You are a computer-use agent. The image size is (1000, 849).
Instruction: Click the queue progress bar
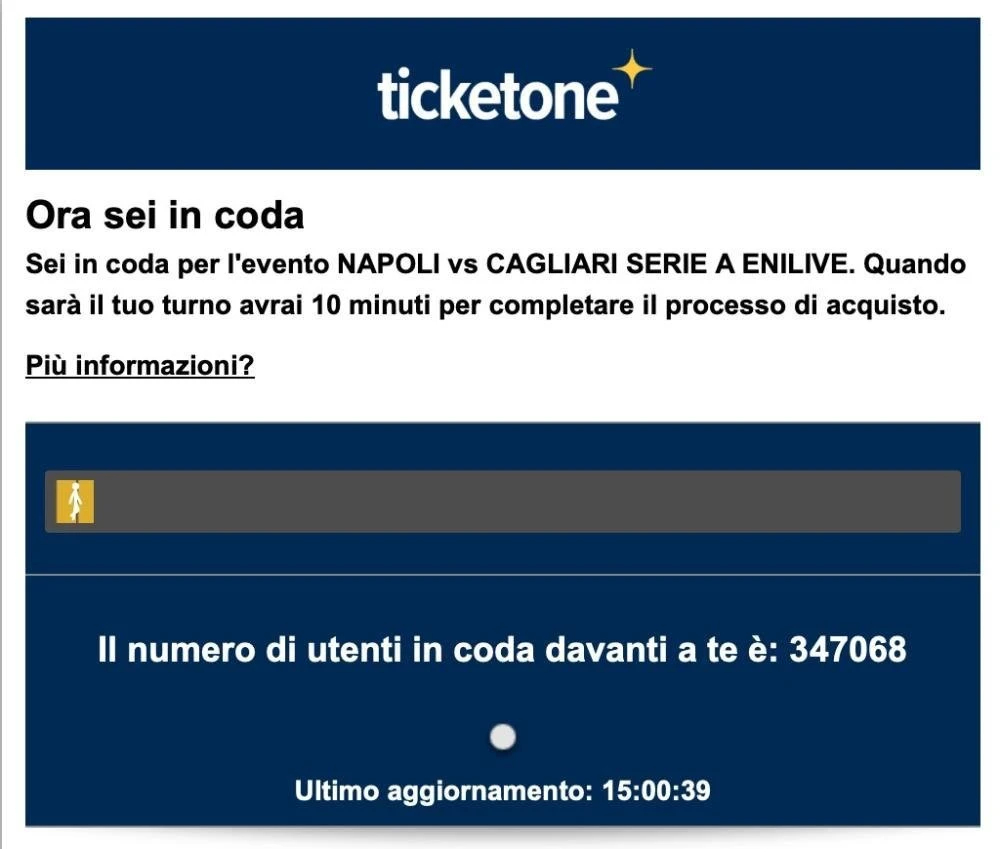click(500, 501)
